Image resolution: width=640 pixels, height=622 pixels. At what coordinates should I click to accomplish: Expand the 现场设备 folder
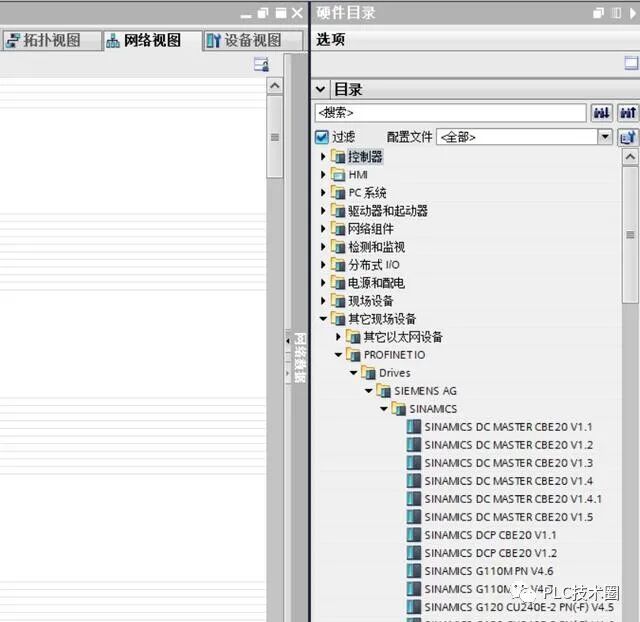(323, 301)
